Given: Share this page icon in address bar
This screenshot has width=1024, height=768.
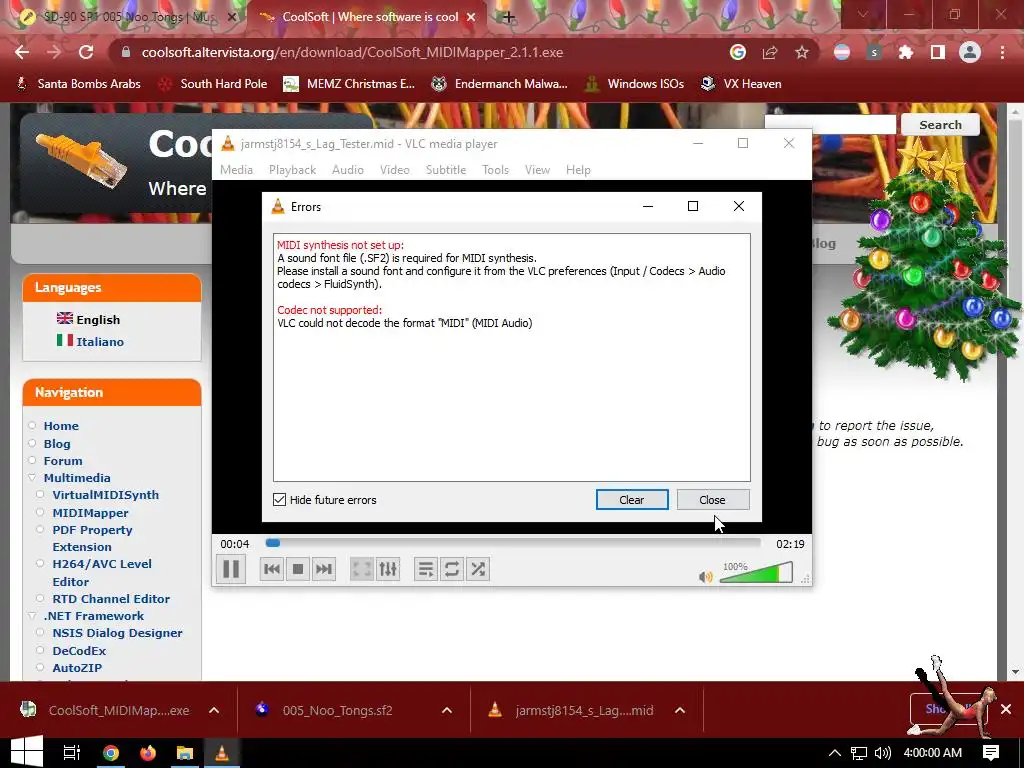Looking at the screenshot, I should point(770,52).
